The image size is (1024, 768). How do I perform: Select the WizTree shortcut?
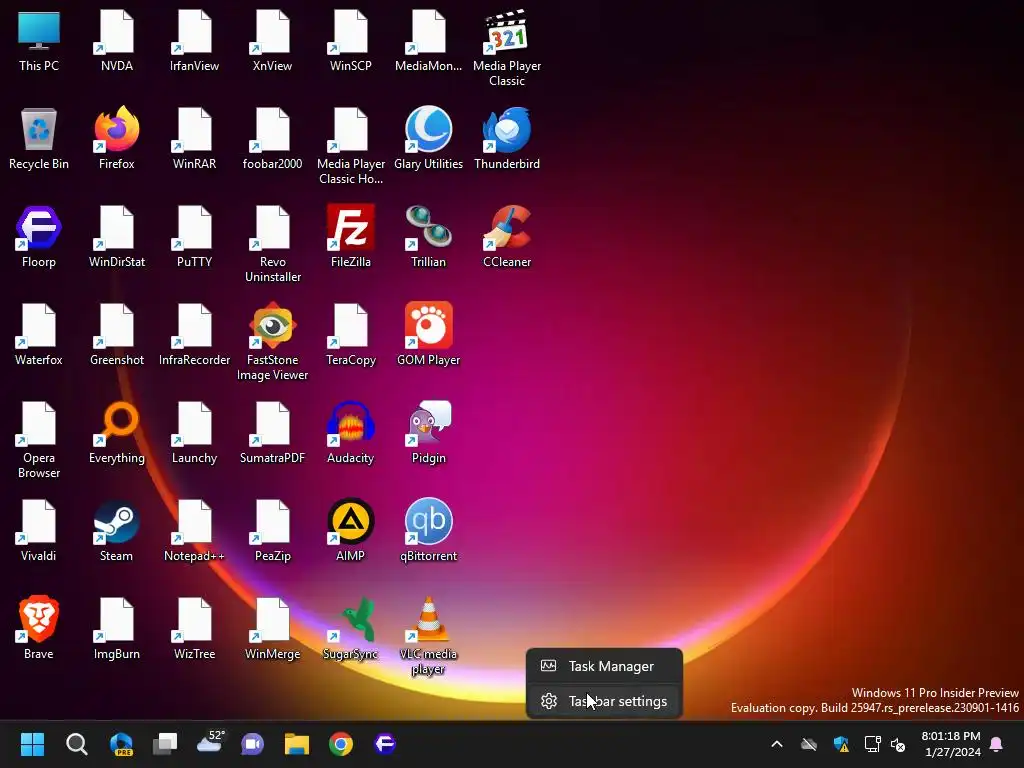tap(195, 628)
